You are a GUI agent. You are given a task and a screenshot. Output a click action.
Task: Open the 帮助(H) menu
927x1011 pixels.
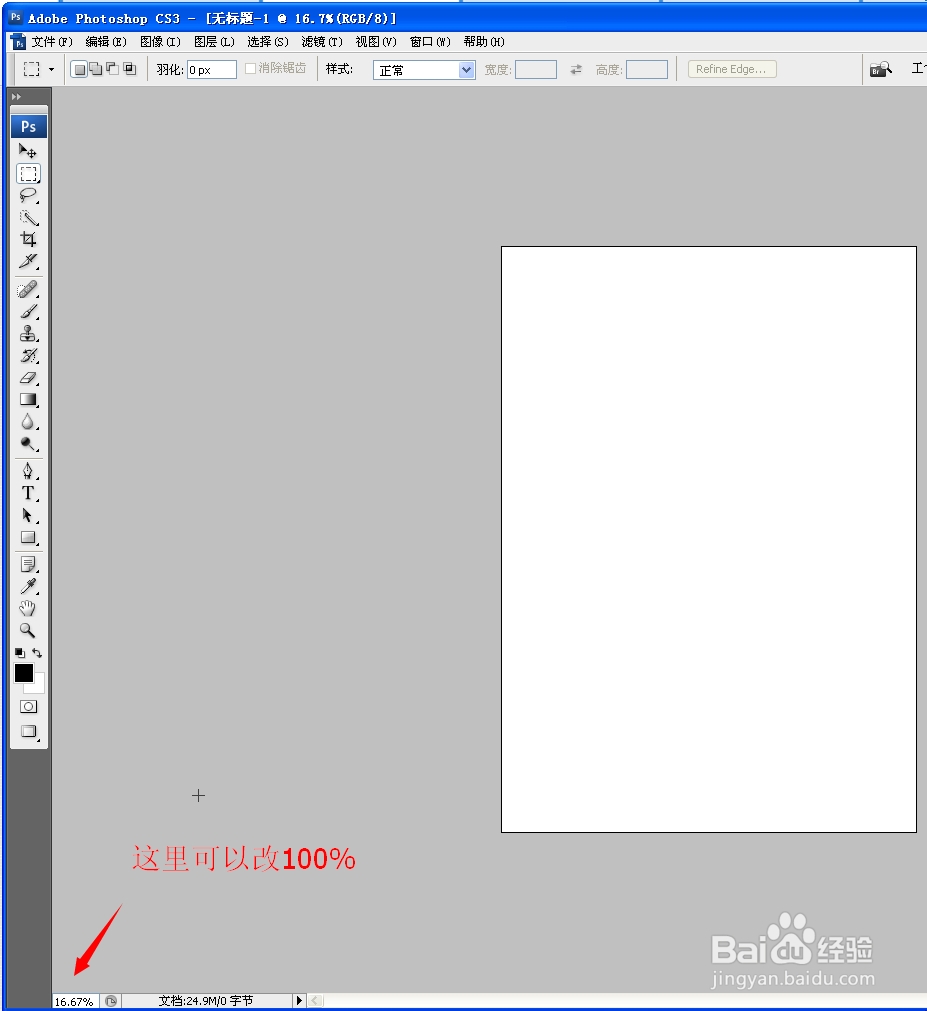tap(483, 42)
